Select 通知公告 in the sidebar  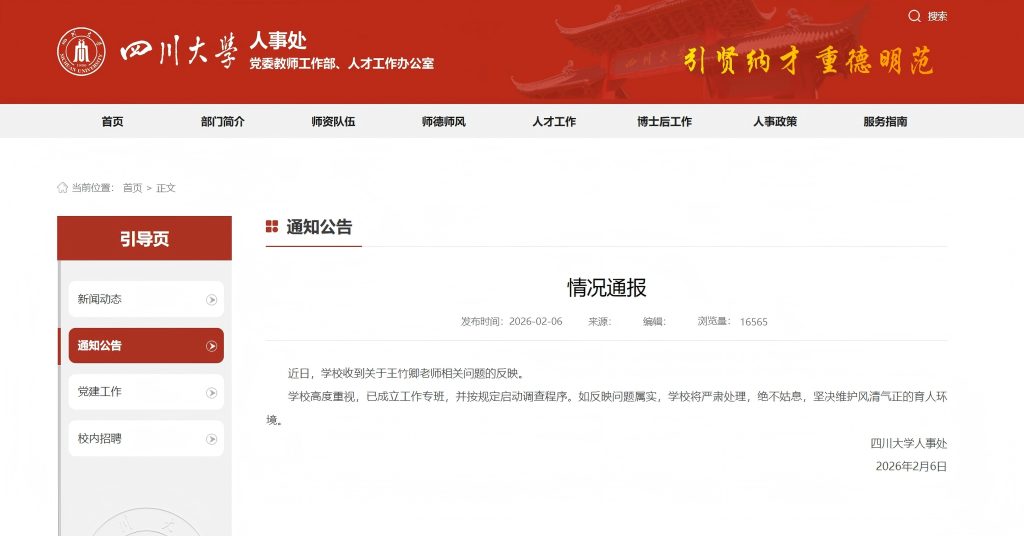coord(146,345)
